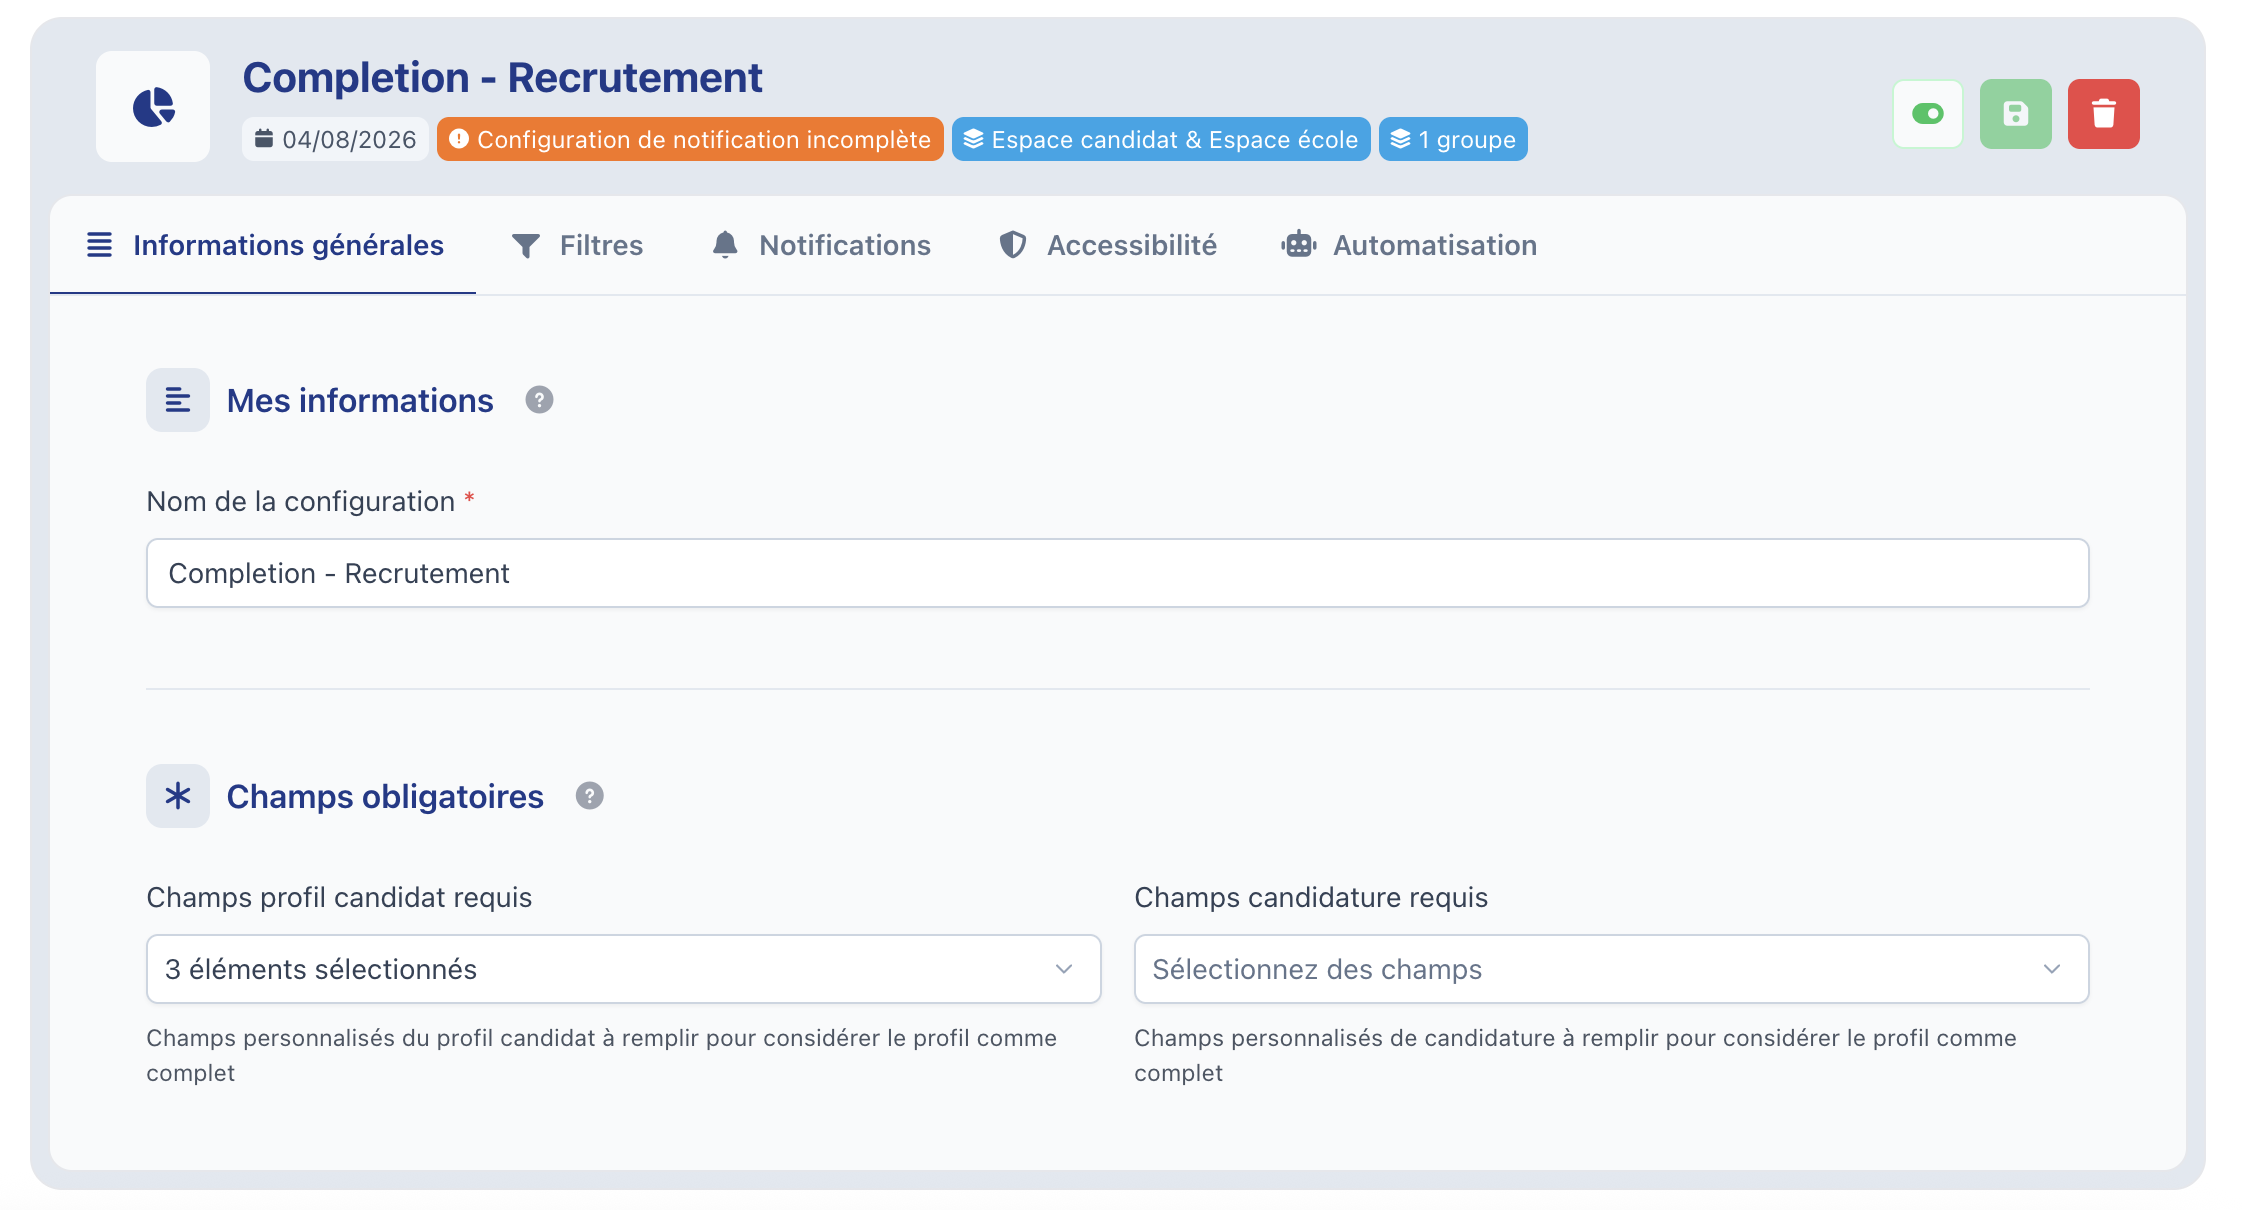Click the funnel icon on Filtres tab
The height and width of the screenshot is (1210, 2244).
525,246
